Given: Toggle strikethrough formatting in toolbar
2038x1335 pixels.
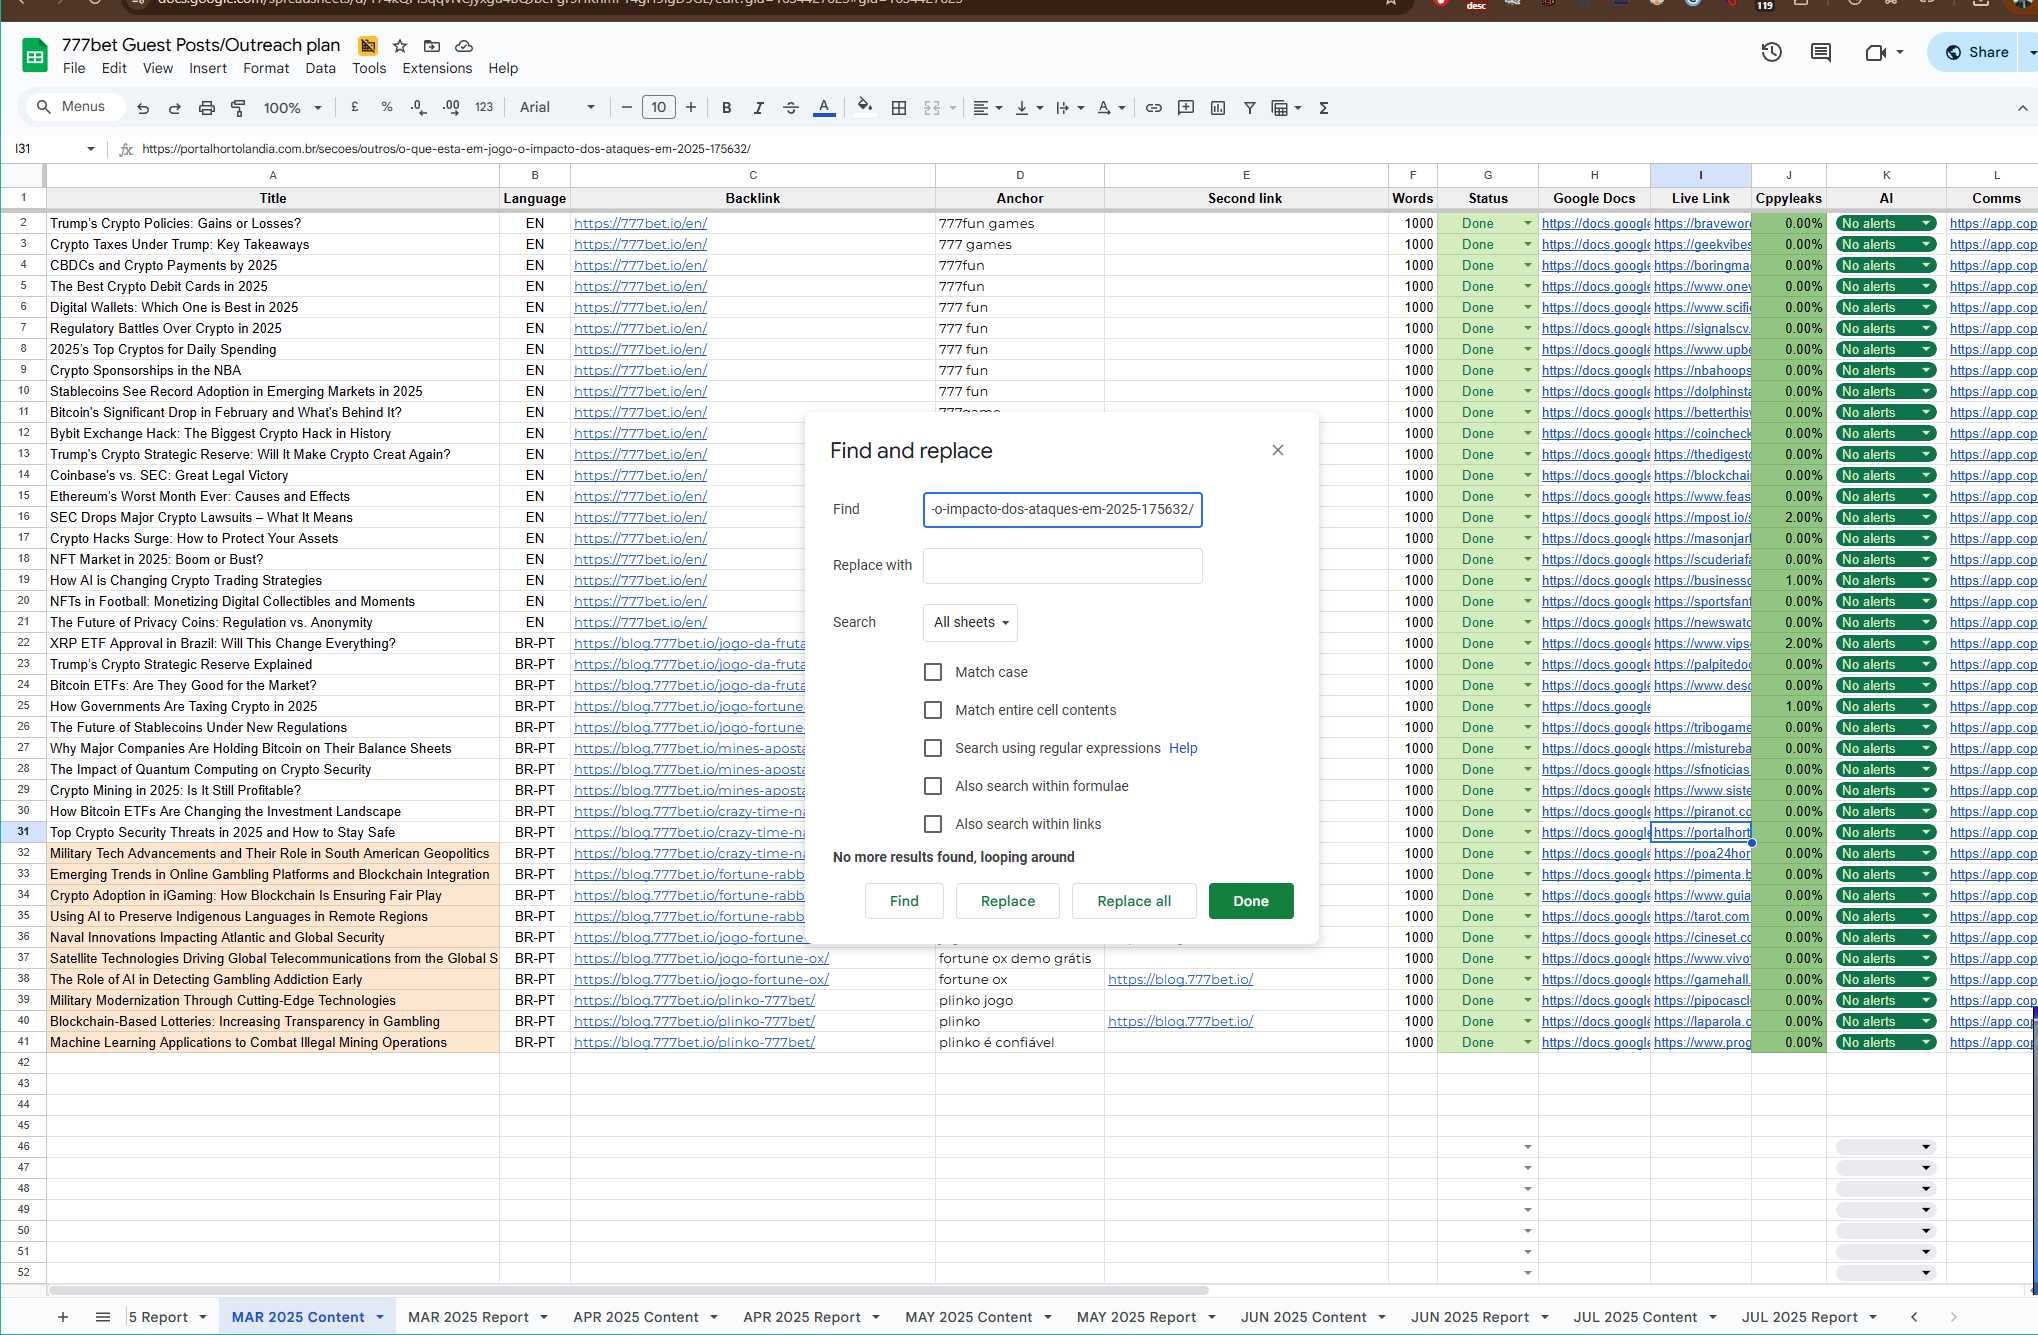Looking at the screenshot, I should pos(790,108).
